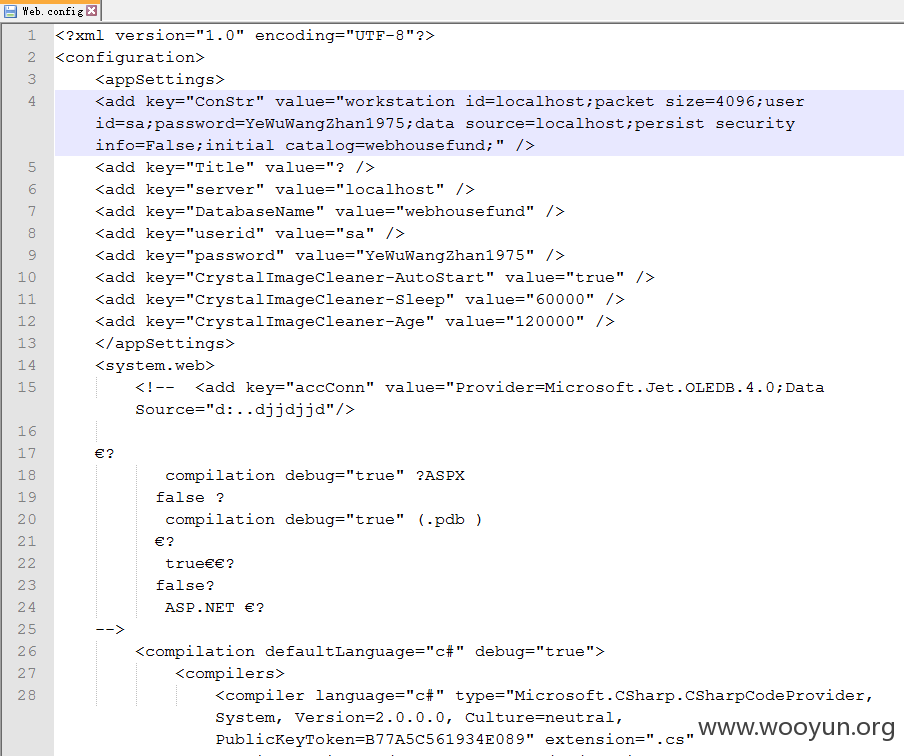The width and height of the screenshot is (904, 756).
Task: Click the CrystalImageCleaner-Sleep line
Action: 360,299
